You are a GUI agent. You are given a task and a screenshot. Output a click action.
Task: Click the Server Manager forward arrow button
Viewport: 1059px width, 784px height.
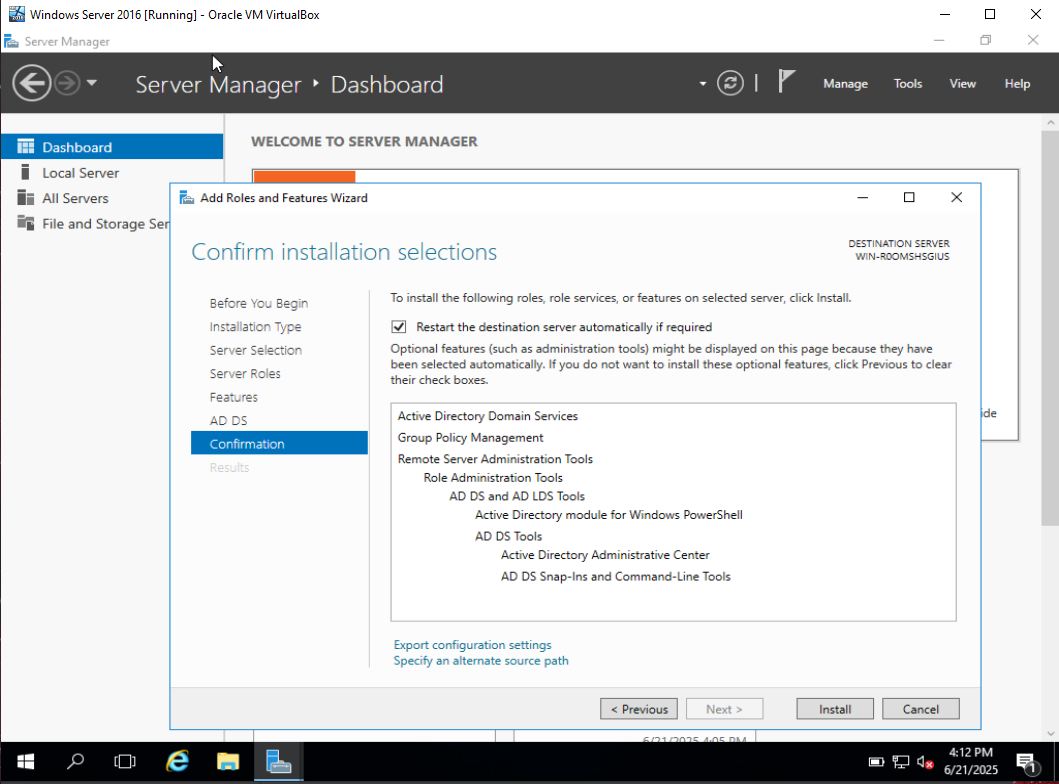pyautogui.click(x=67, y=84)
